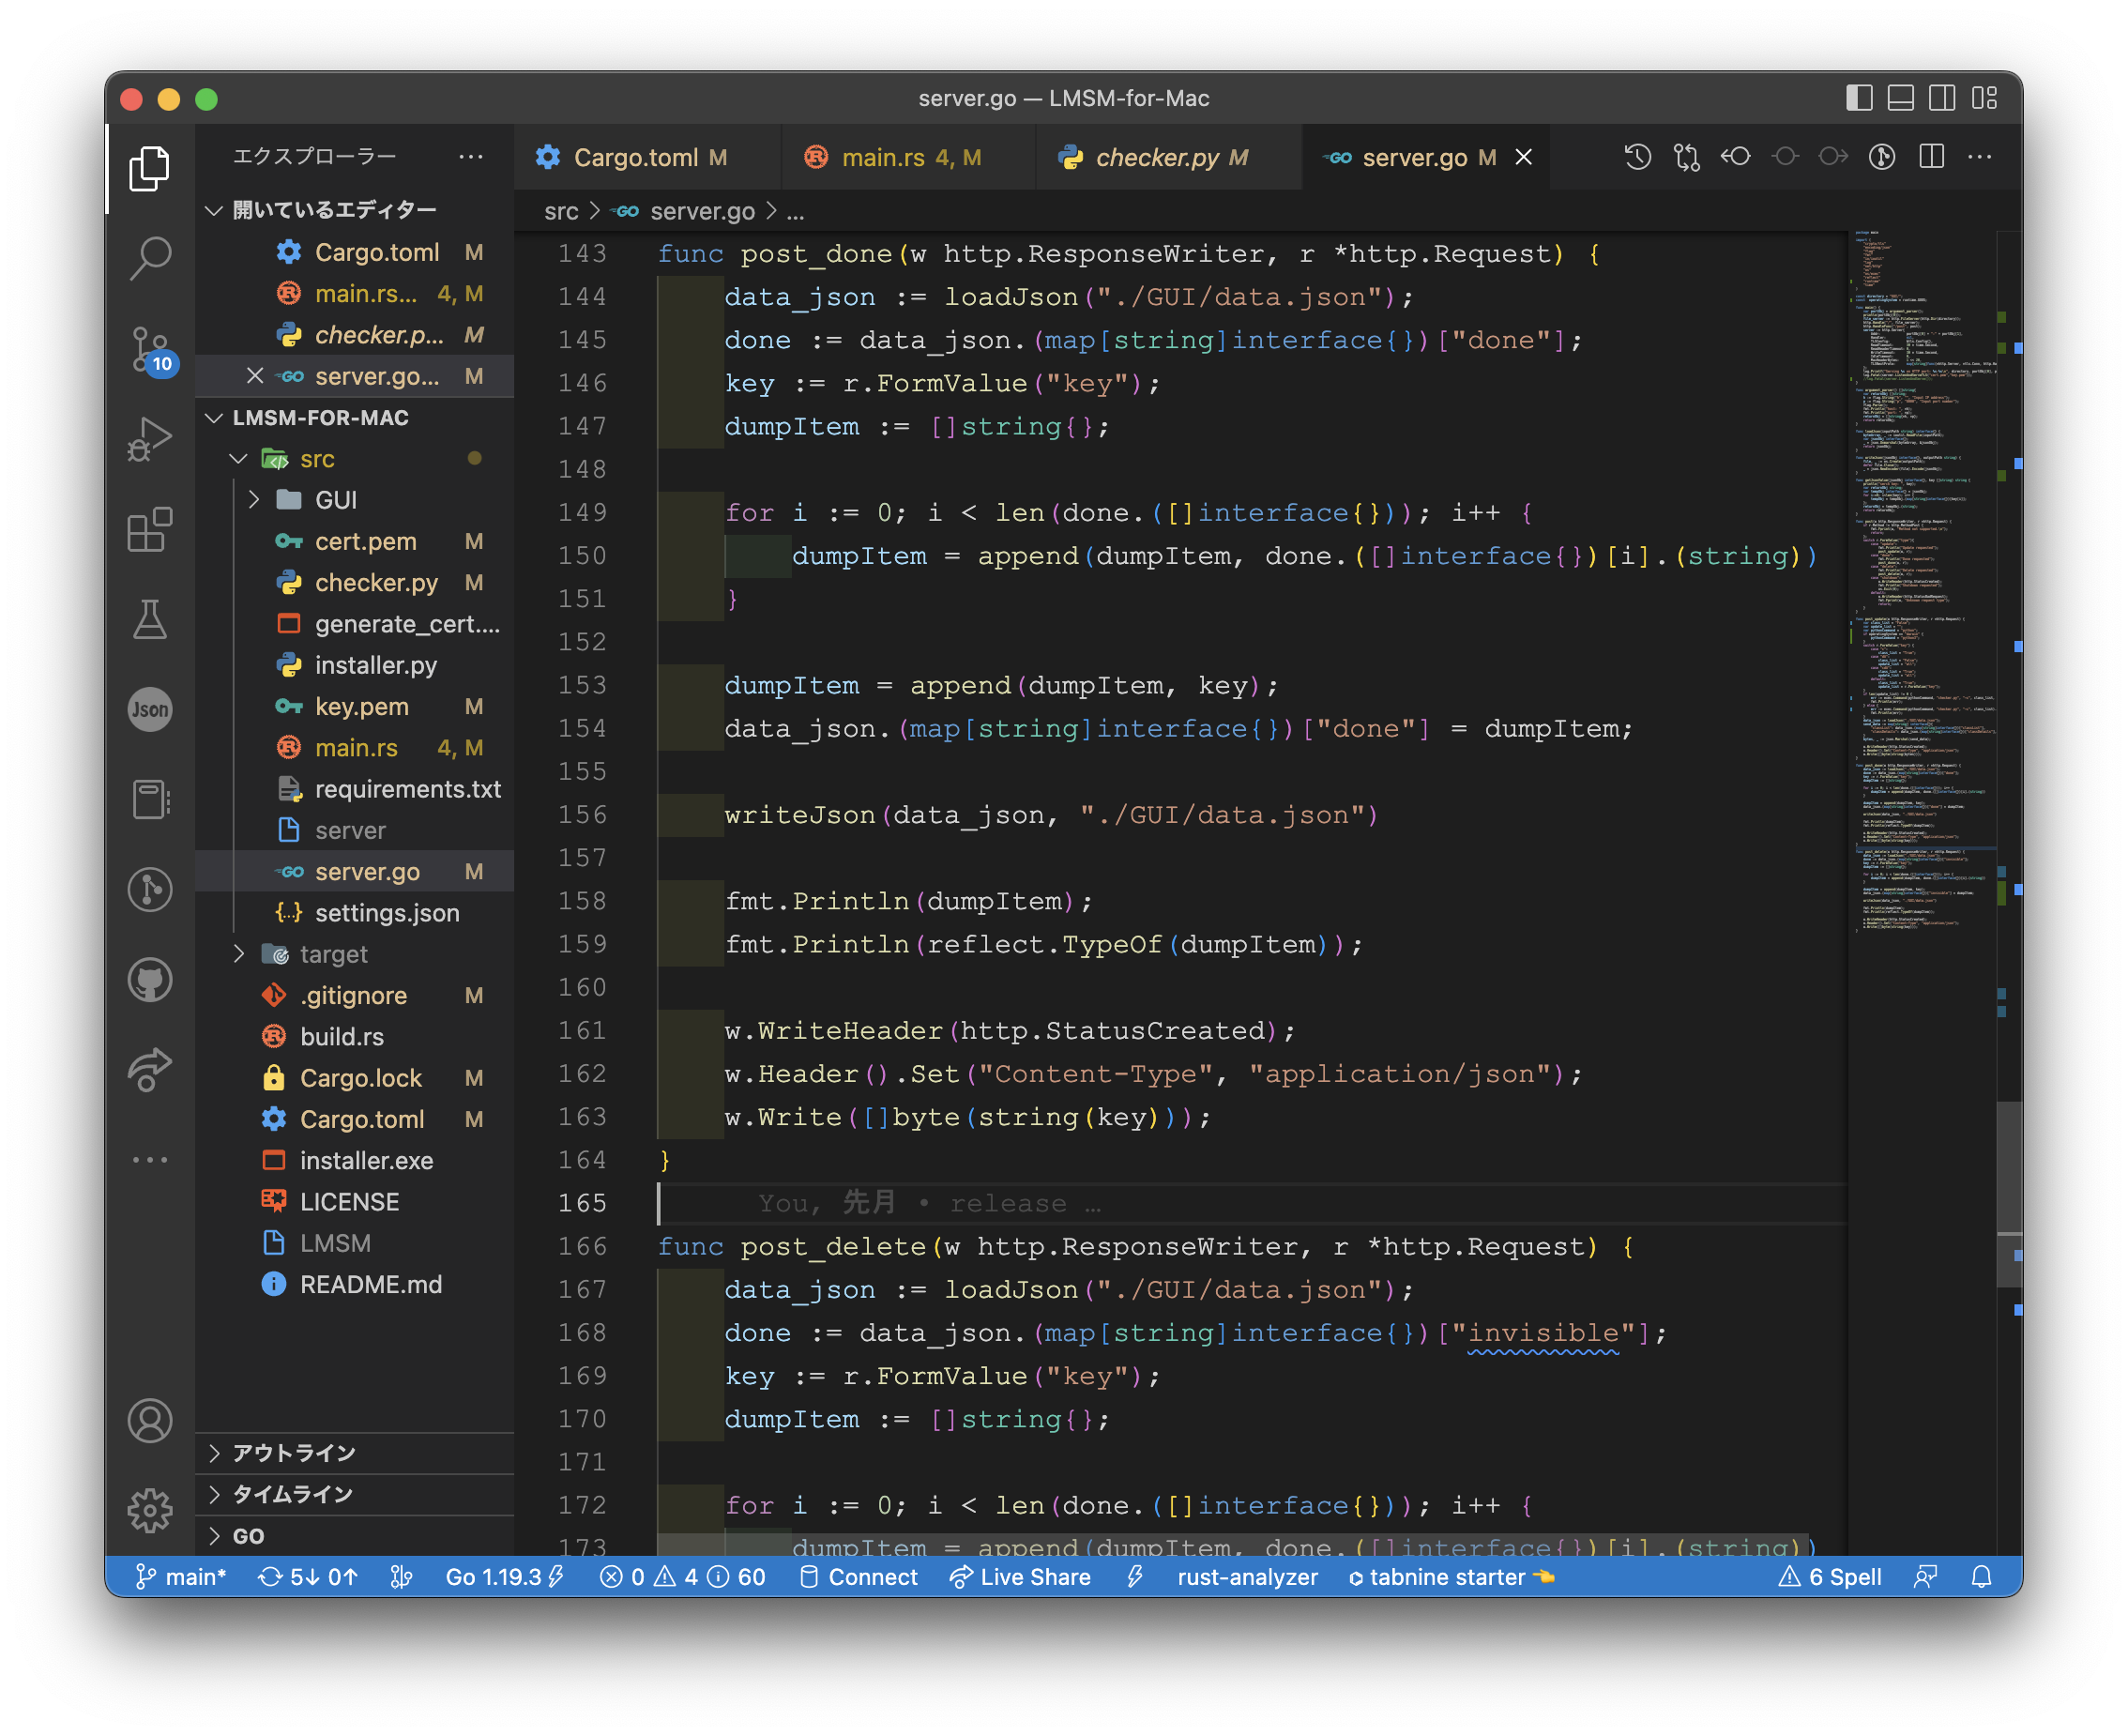
Task: Toggle the Panel layout button
Action: [x=1900, y=98]
